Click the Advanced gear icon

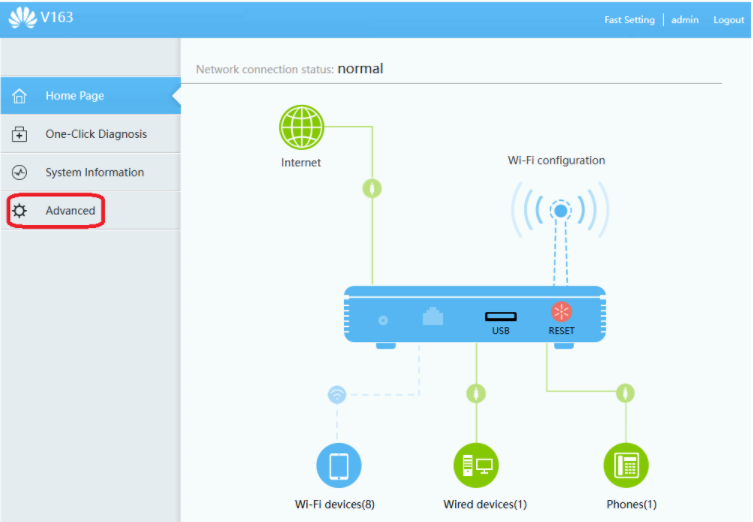(x=19, y=211)
